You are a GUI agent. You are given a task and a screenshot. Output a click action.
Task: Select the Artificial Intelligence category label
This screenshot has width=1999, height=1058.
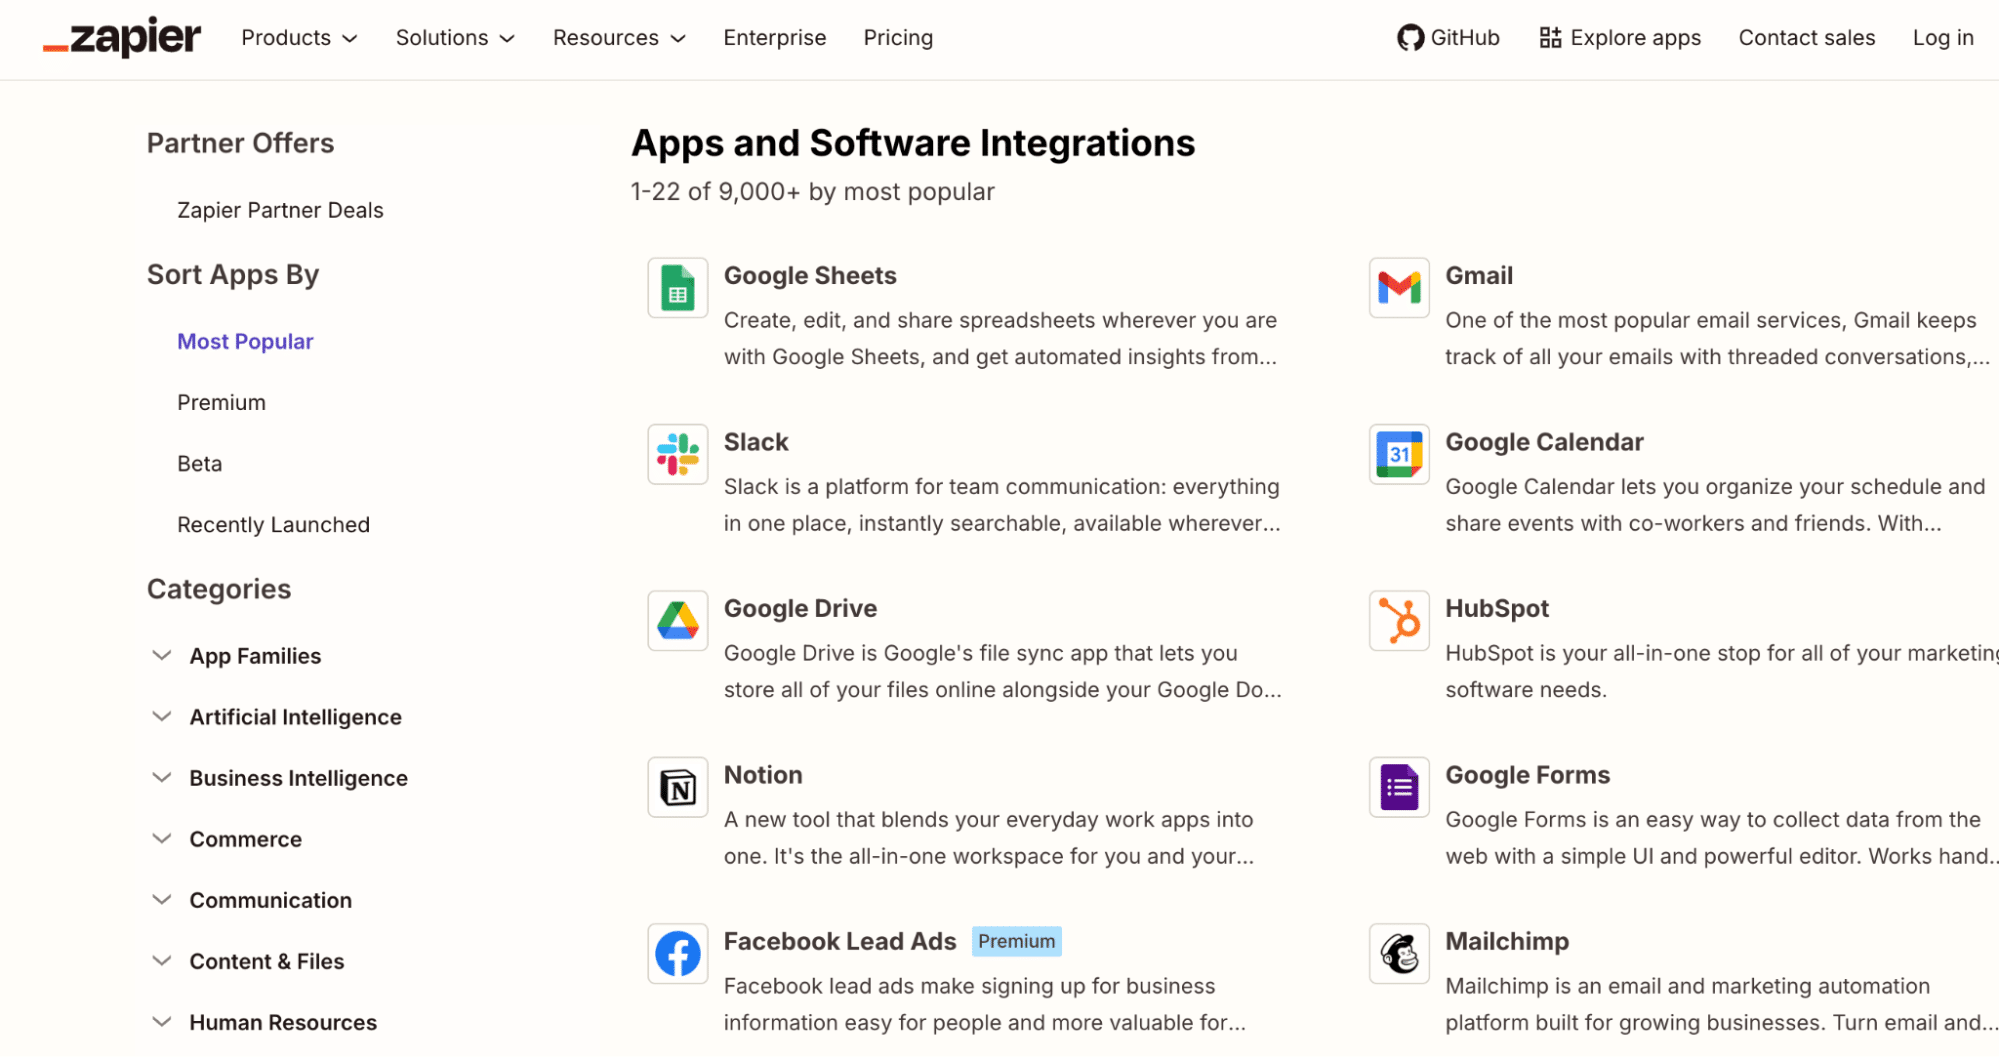(x=295, y=717)
